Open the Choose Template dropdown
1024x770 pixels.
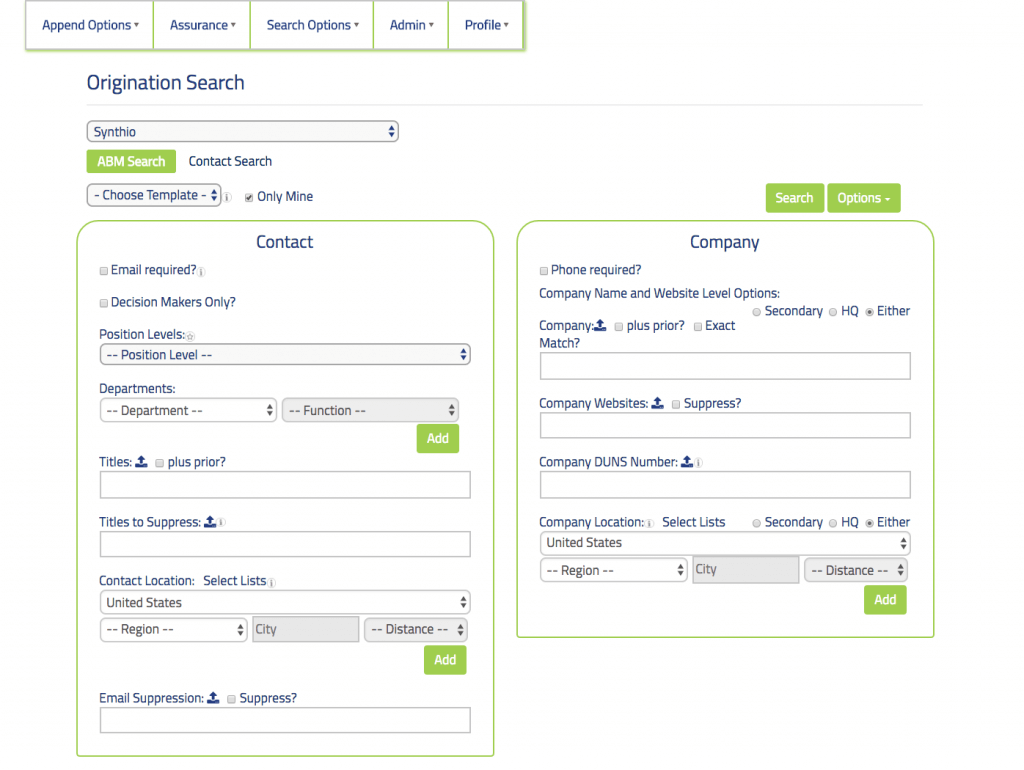coord(154,195)
